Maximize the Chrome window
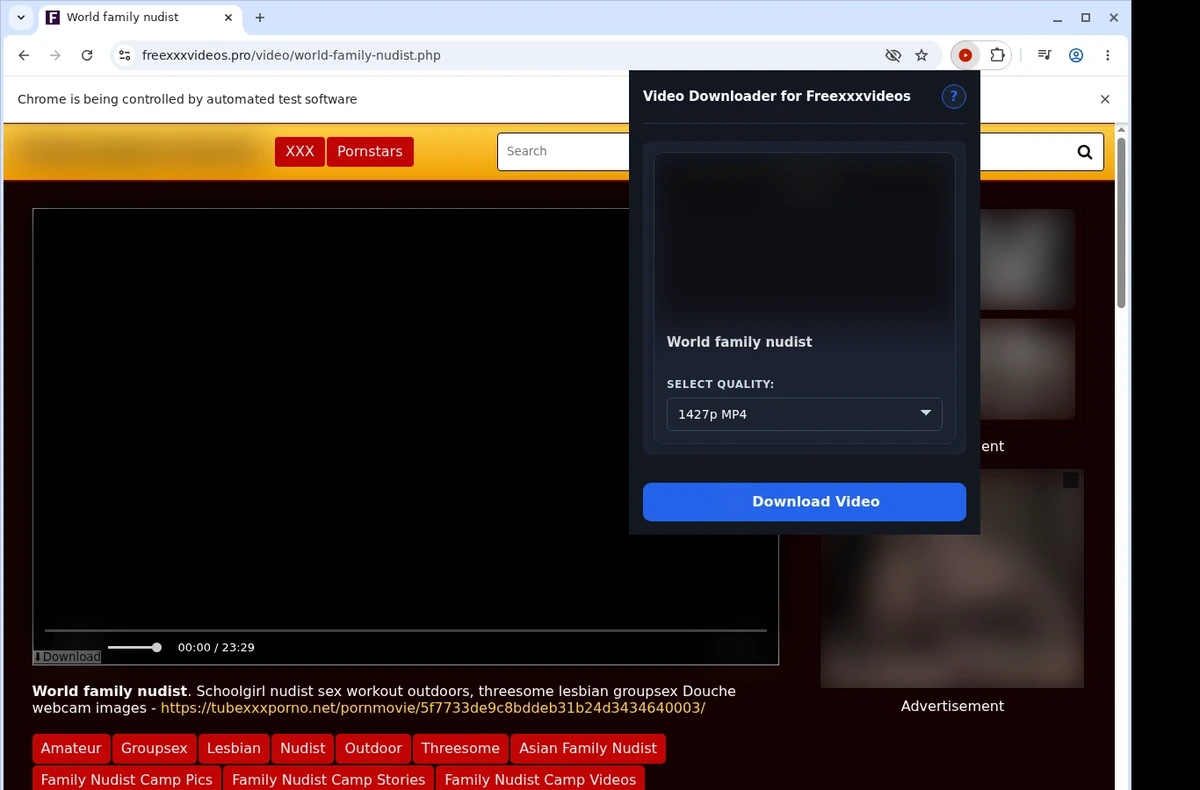Image resolution: width=1200 pixels, height=790 pixels. 1086,17
